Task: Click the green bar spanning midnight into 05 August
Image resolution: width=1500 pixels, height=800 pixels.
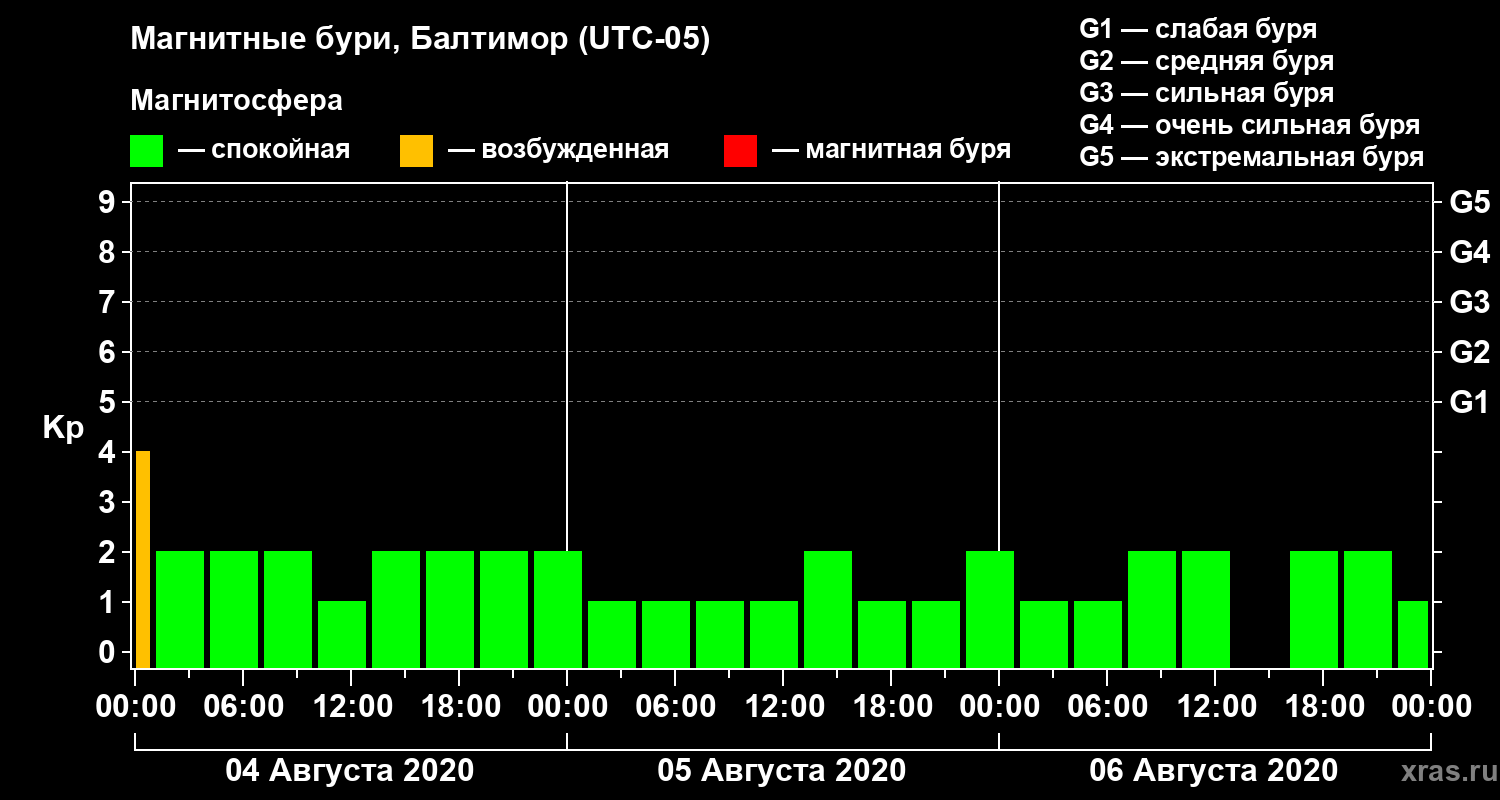Action: pyautogui.click(x=558, y=609)
